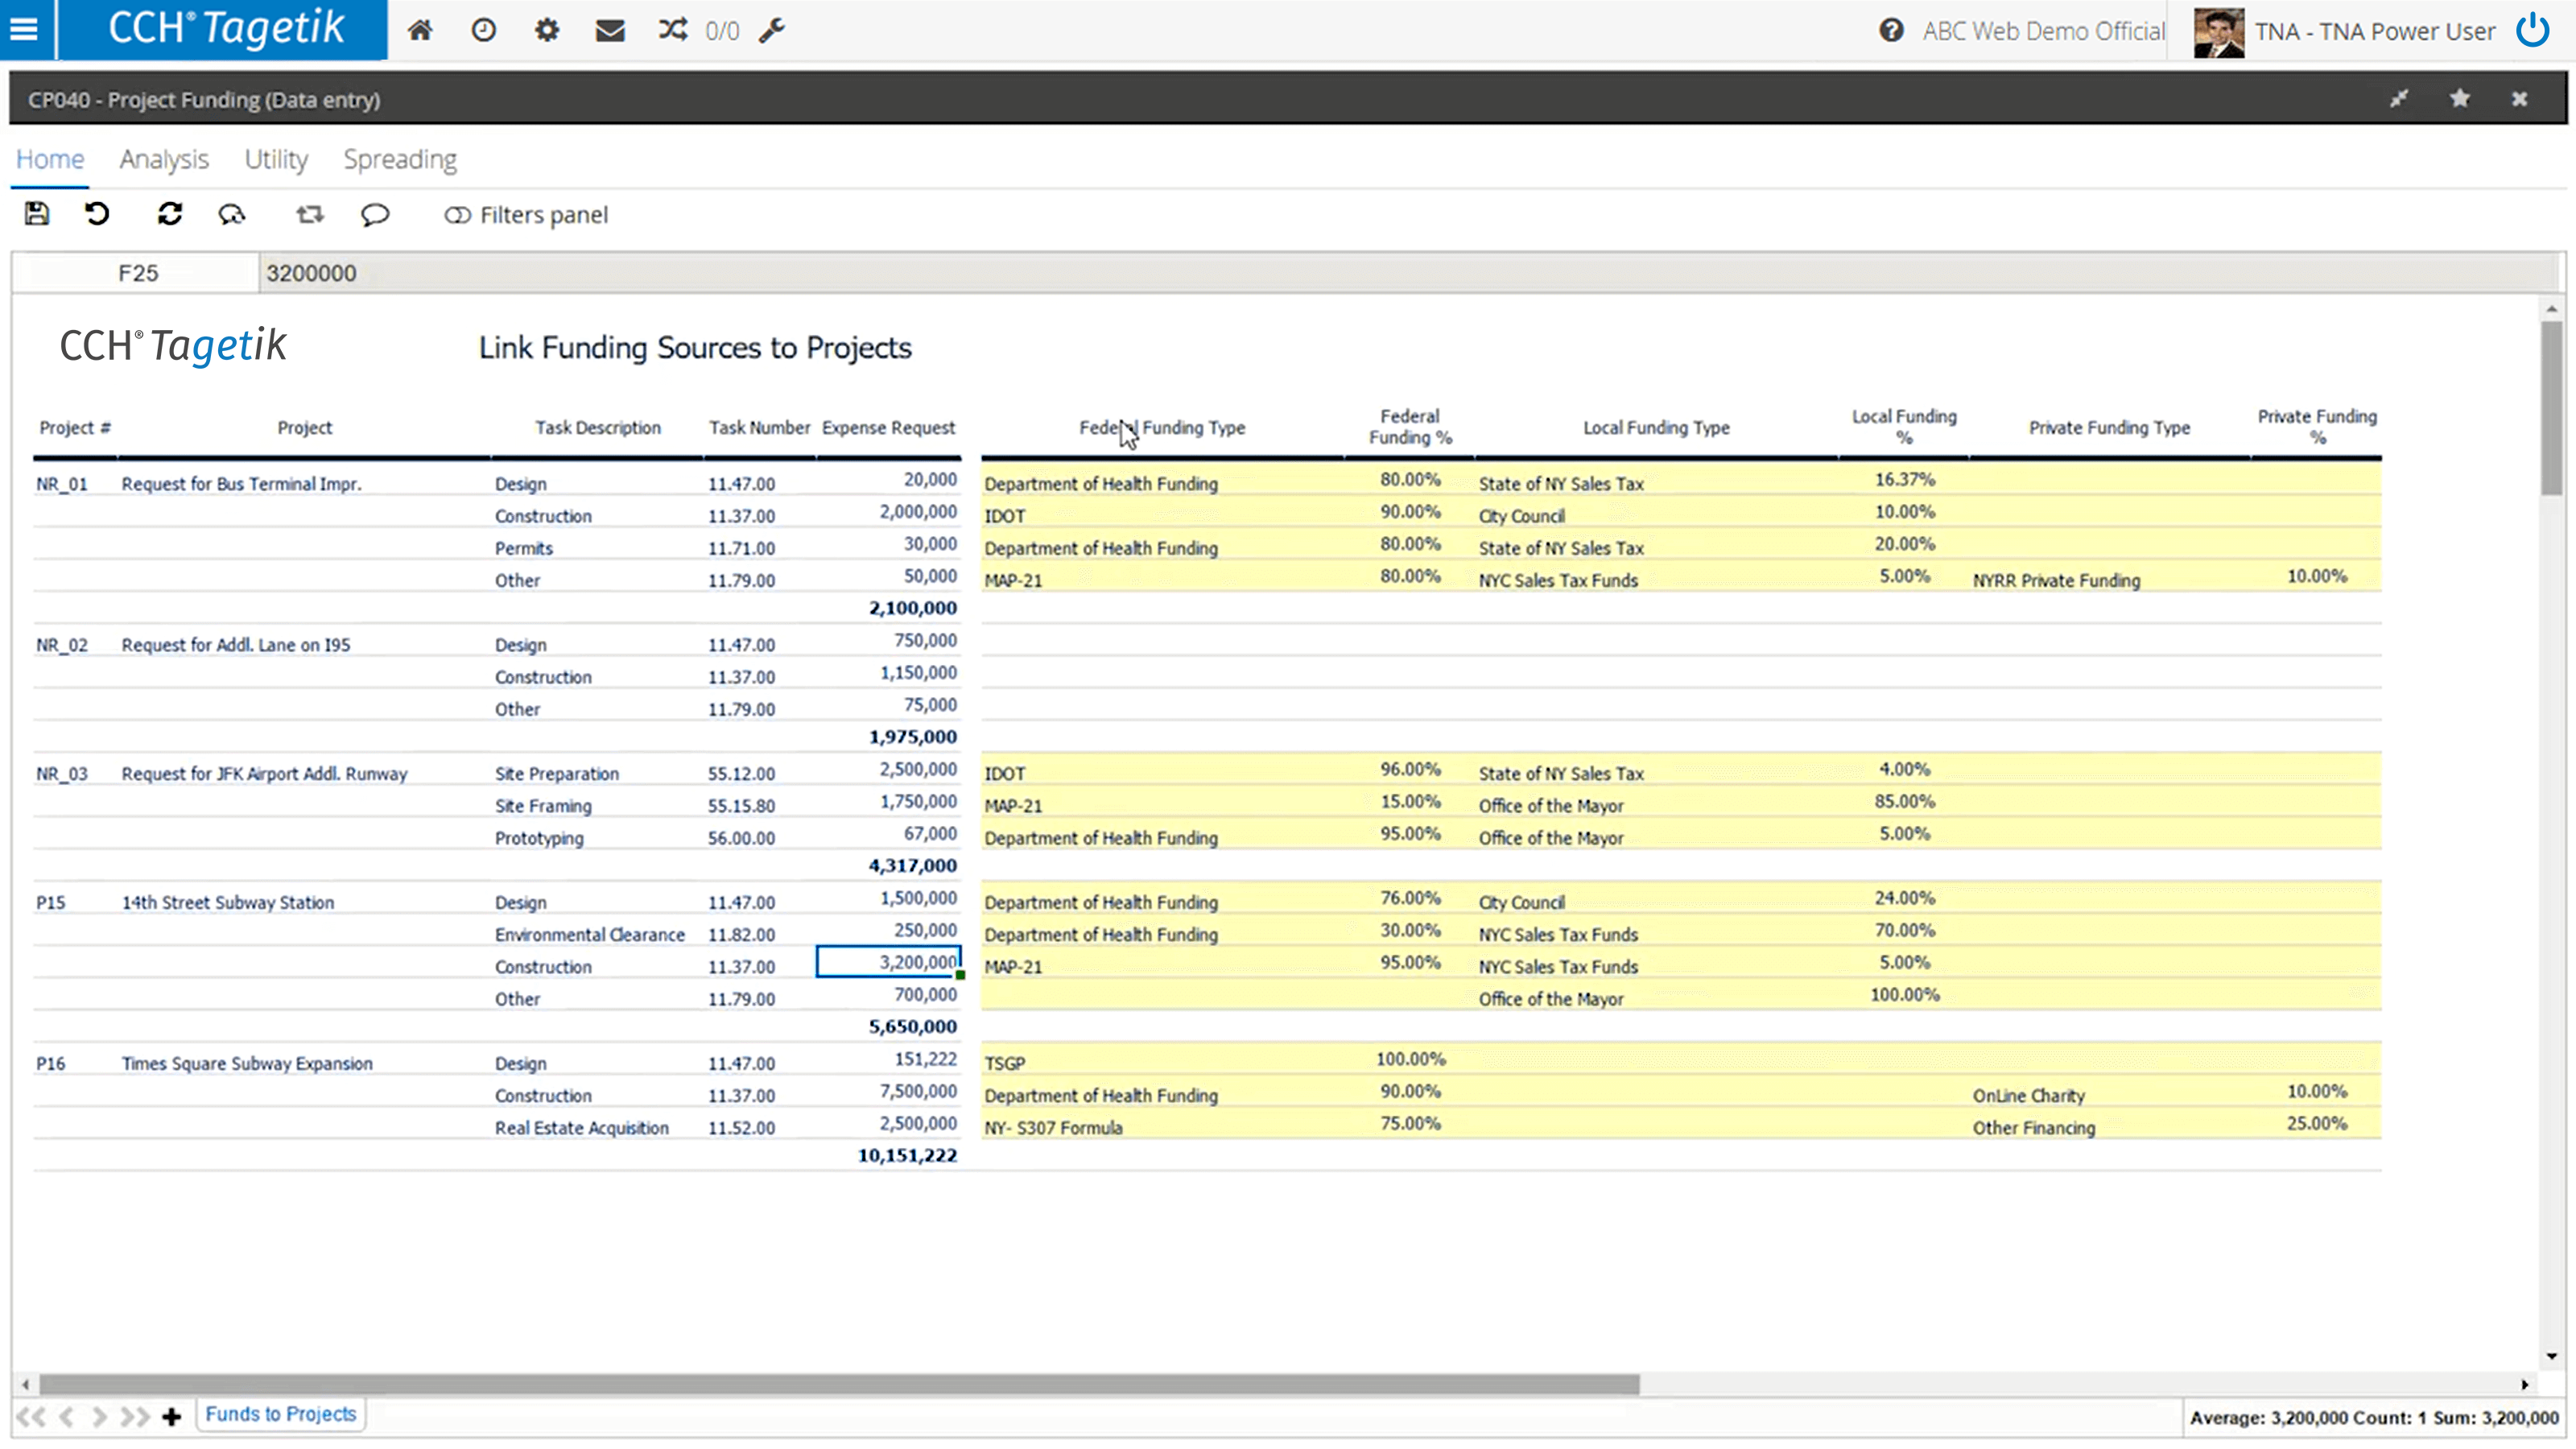This screenshot has width=2576, height=1449.
Task: Select 'OnLine Charity' private funding cell
Action: [x=2028, y=1095]
